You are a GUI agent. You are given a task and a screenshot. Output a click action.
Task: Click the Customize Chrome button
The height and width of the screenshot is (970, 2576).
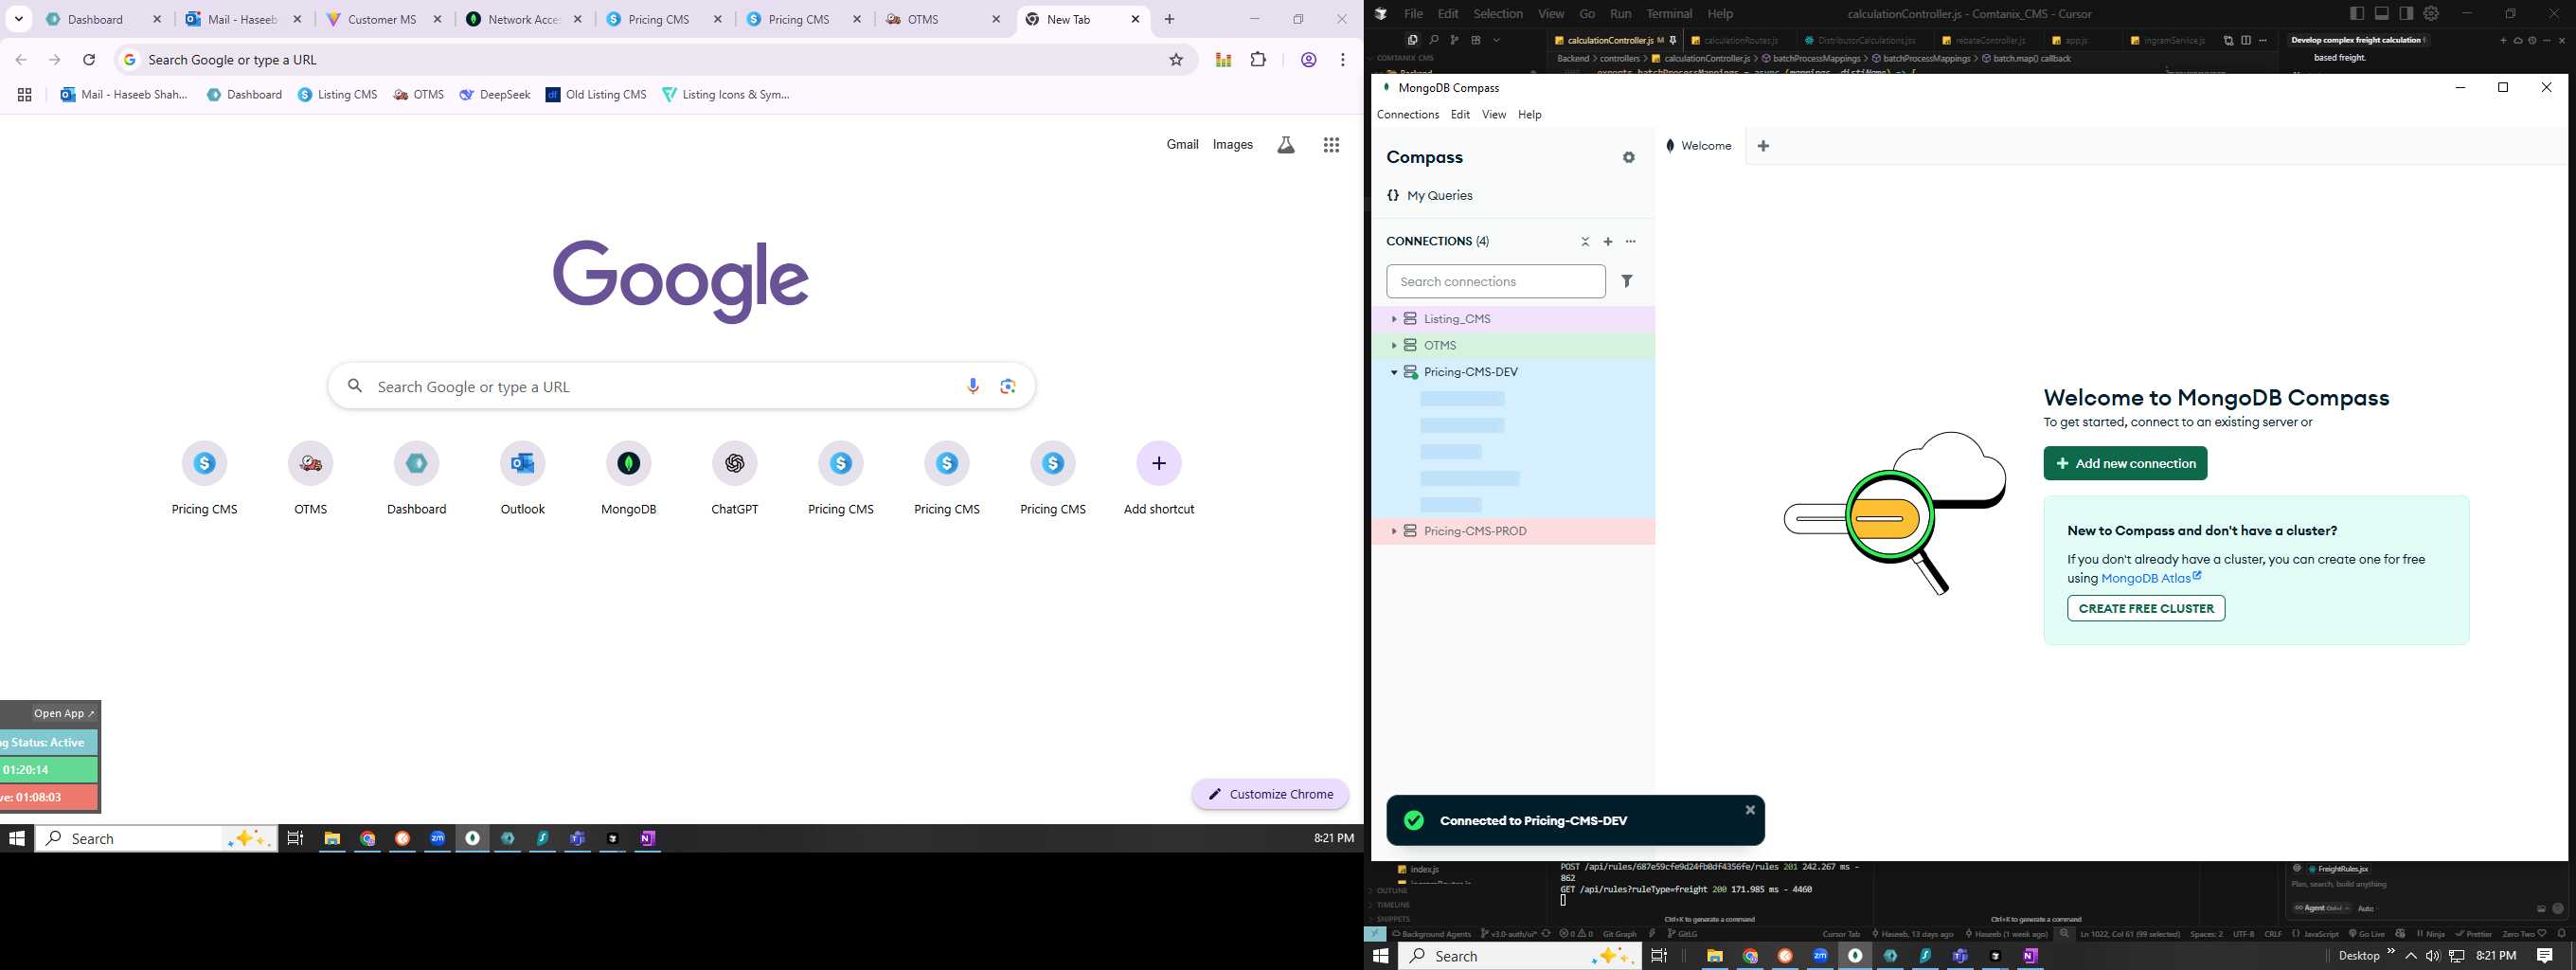pyautogui.click(x=1270, y=794)
